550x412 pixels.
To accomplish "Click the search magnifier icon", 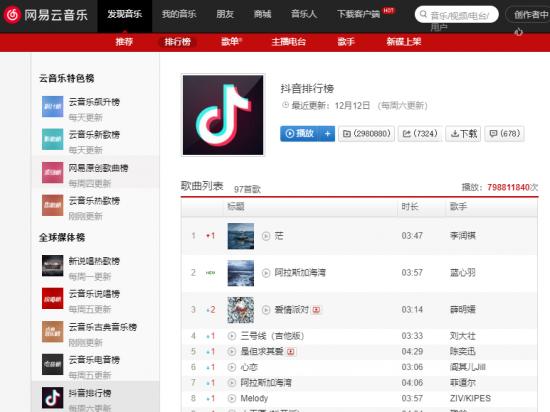I will 423,14.
